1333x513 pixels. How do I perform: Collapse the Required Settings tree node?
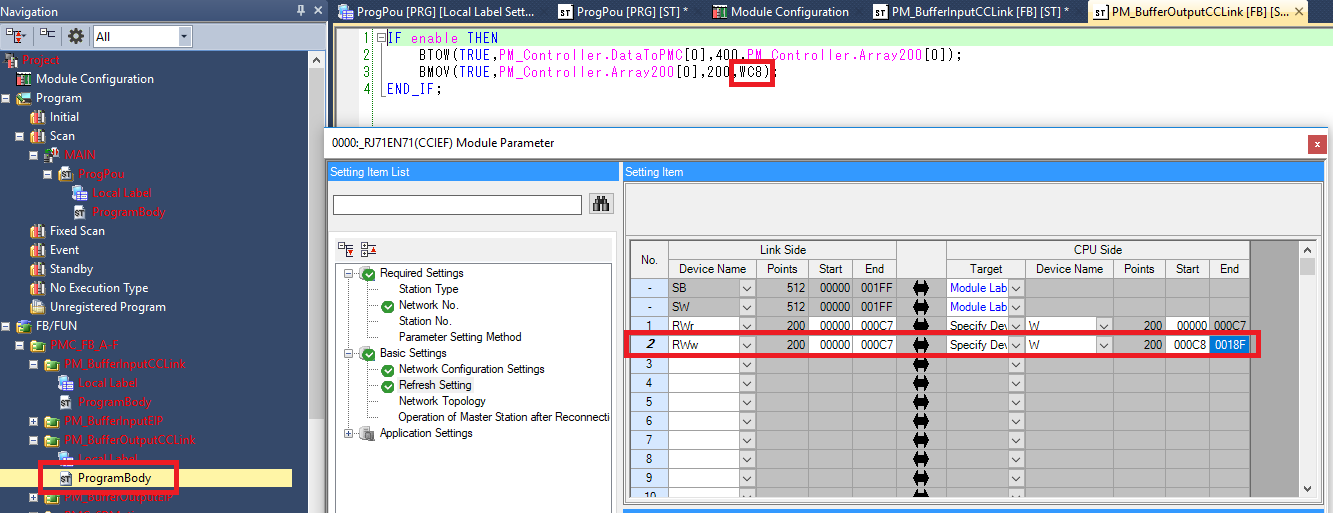(x=349, y=273)
